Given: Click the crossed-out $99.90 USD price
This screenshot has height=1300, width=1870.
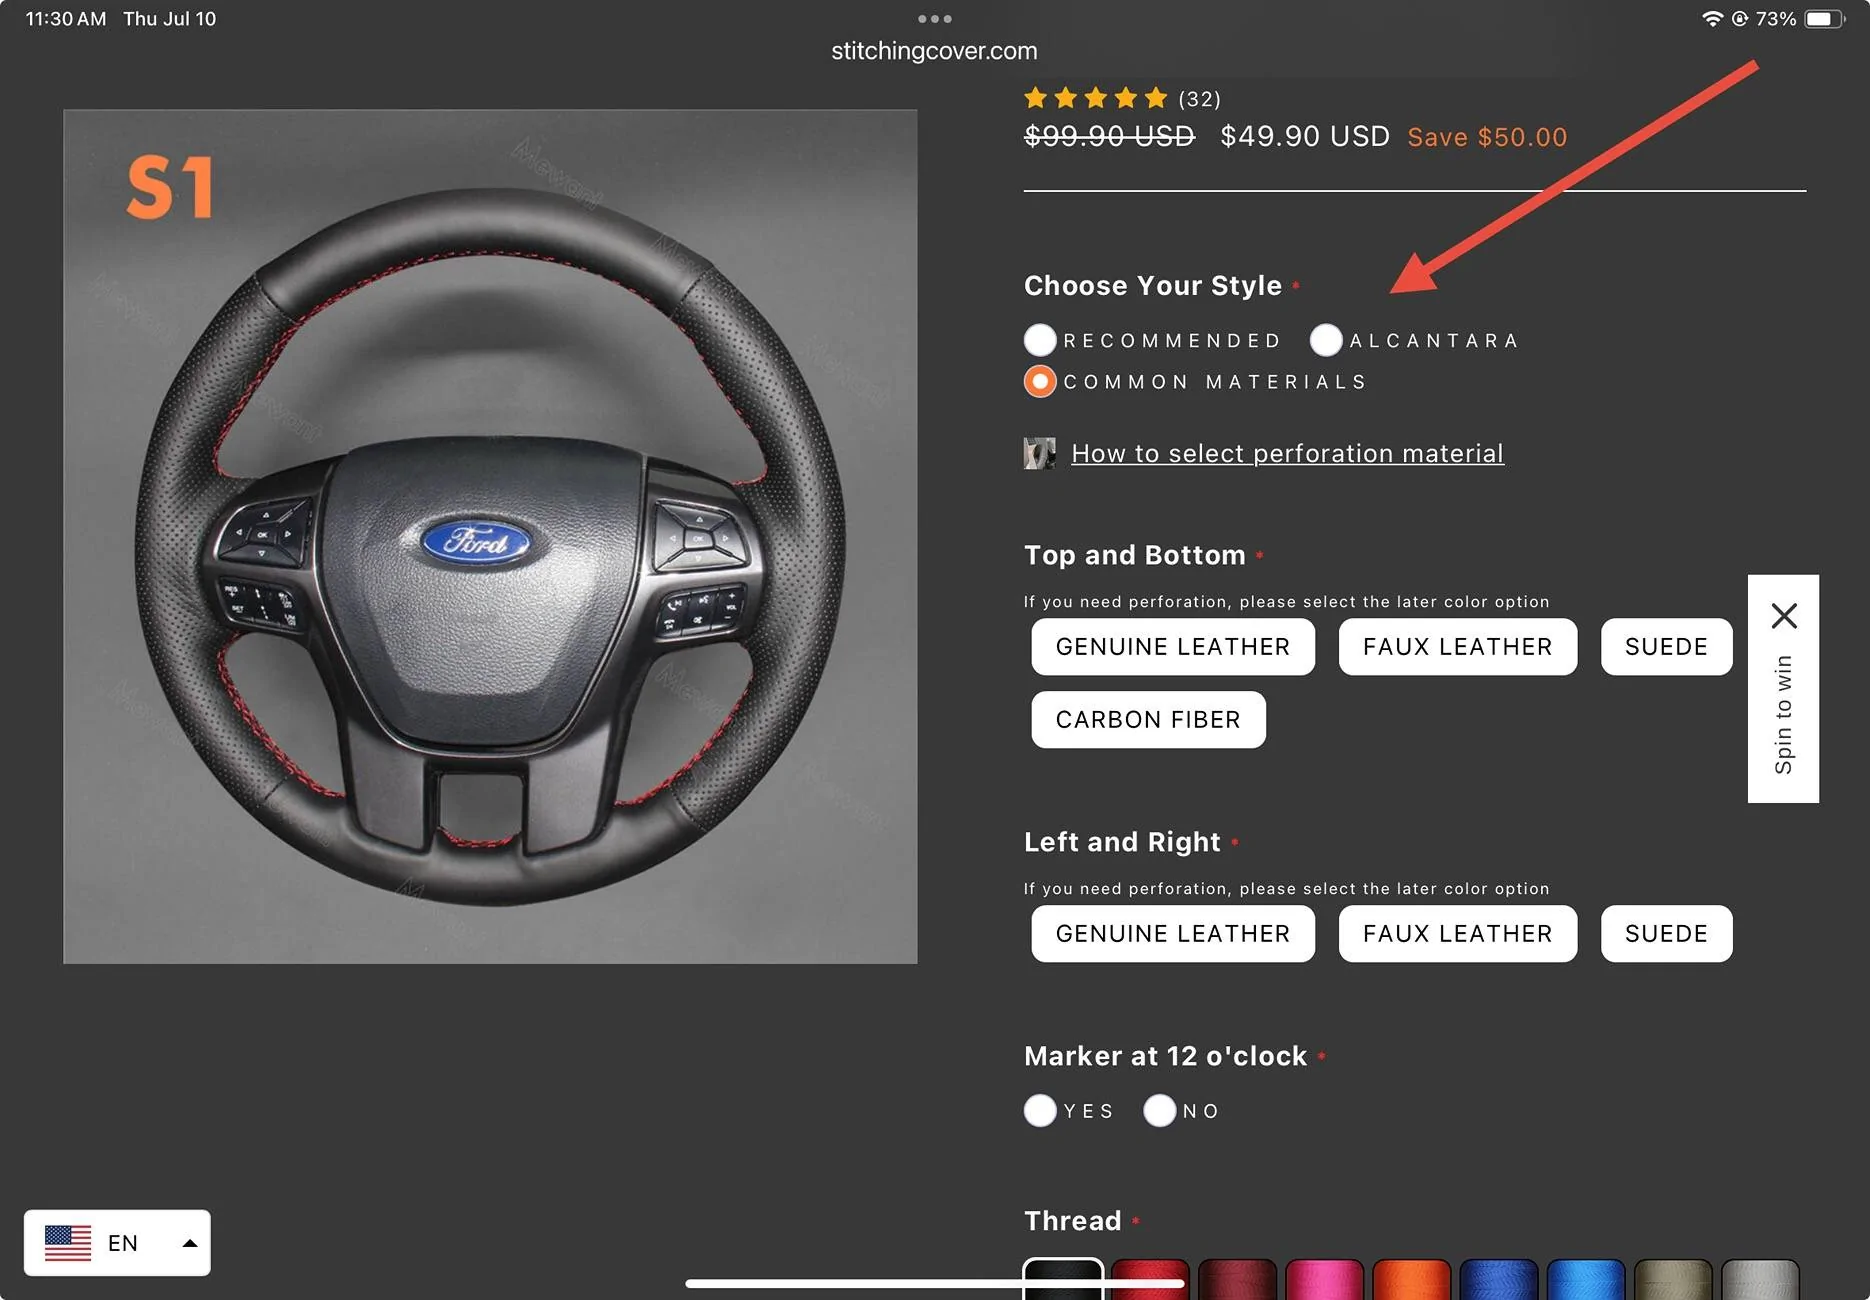Looking at the screenshot, I should coord(1109,136).
